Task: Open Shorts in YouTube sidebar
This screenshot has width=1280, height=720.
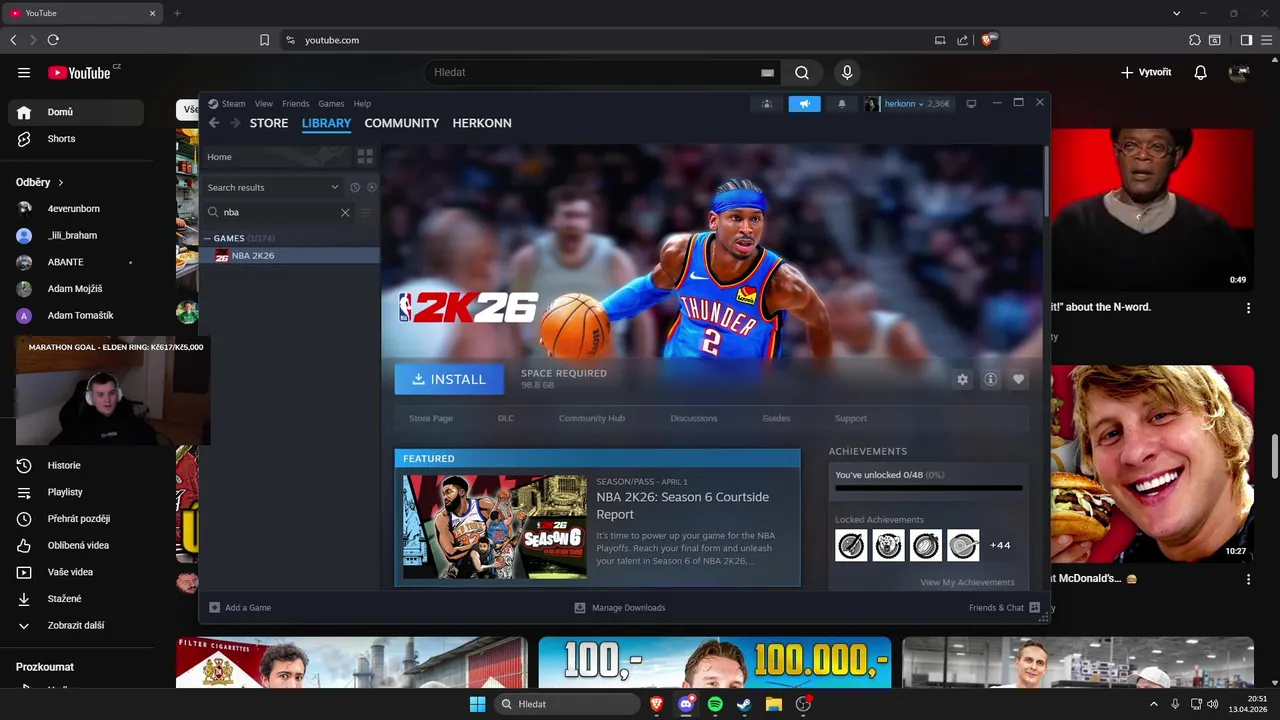Action: click(75, 139)
